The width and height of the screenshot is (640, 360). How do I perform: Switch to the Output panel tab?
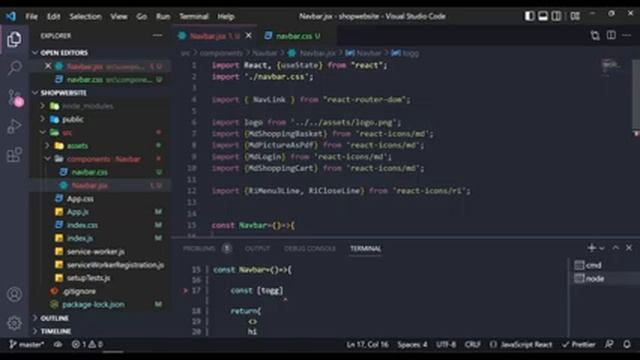[x=258, y=248]
